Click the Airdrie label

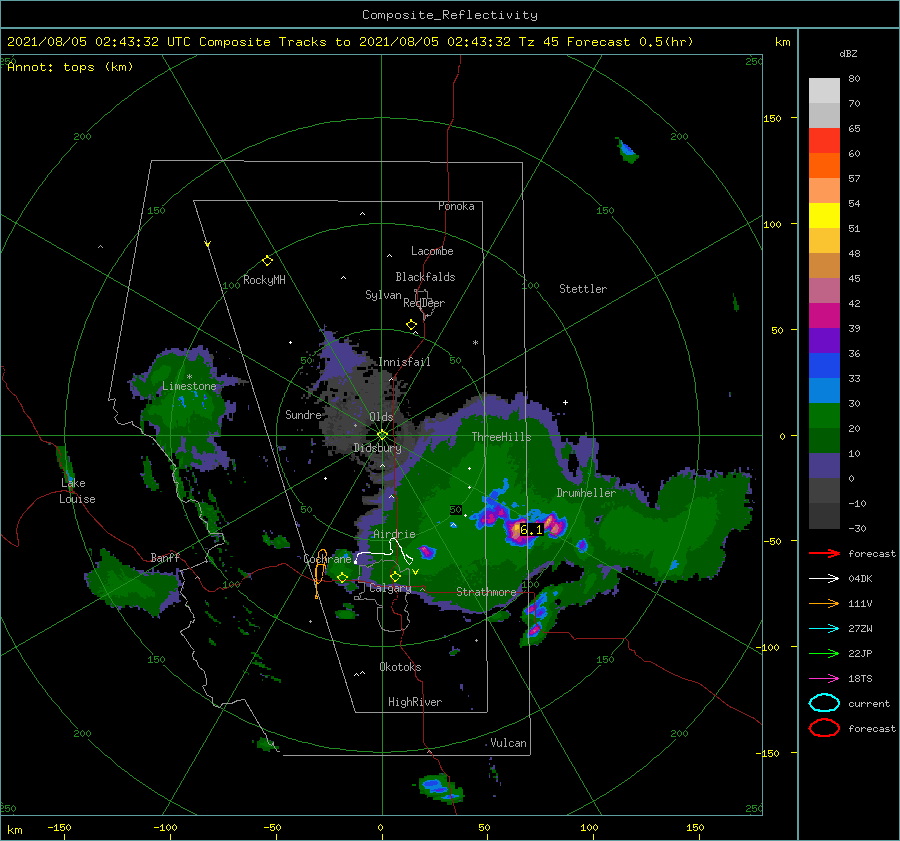pyautogui.click(x=394, y=534)
